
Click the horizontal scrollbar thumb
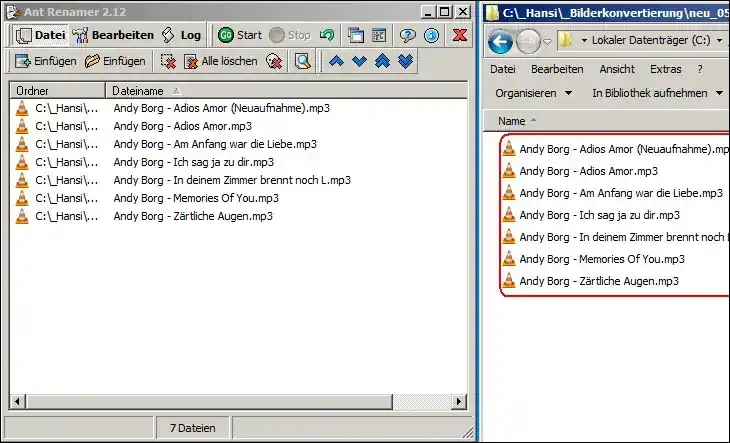coord(209,402)
